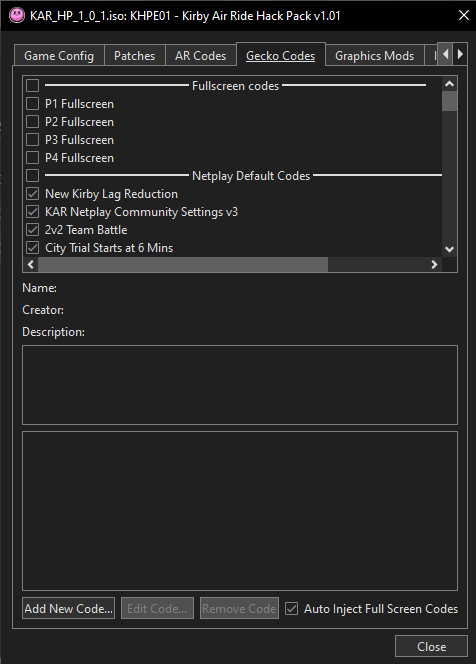This screenshot has width=476, height=664.
Task: Click the code list scroll down arrow
Action: (x=449, y=249)
